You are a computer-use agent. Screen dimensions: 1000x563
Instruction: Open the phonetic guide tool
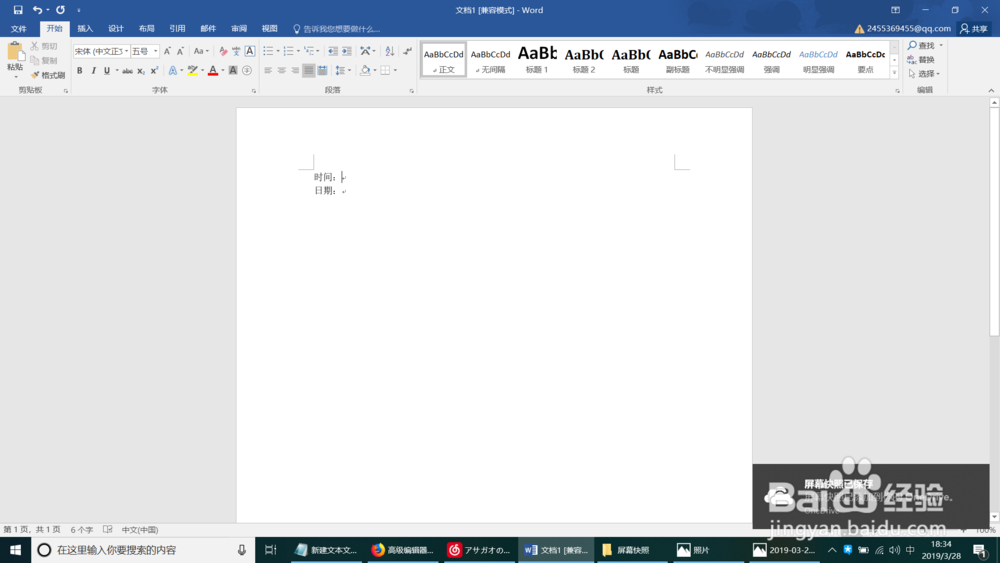[236, 51]
